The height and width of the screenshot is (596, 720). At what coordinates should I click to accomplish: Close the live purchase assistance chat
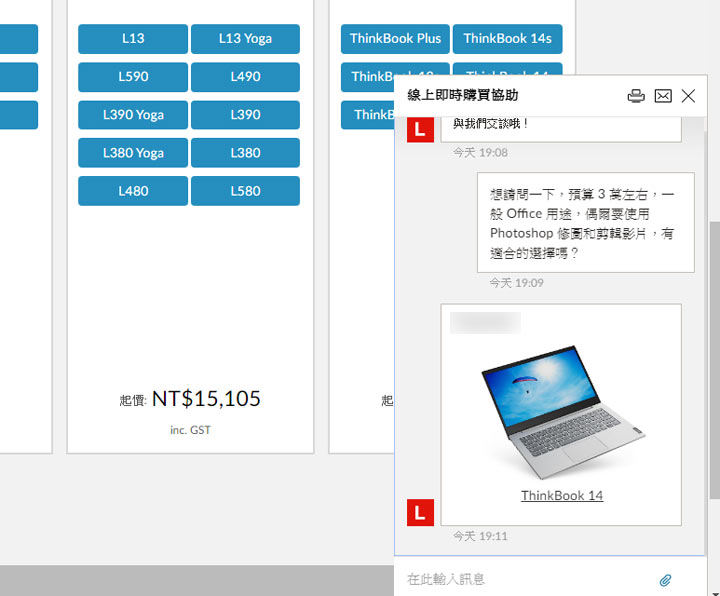(x=688, y=96)
